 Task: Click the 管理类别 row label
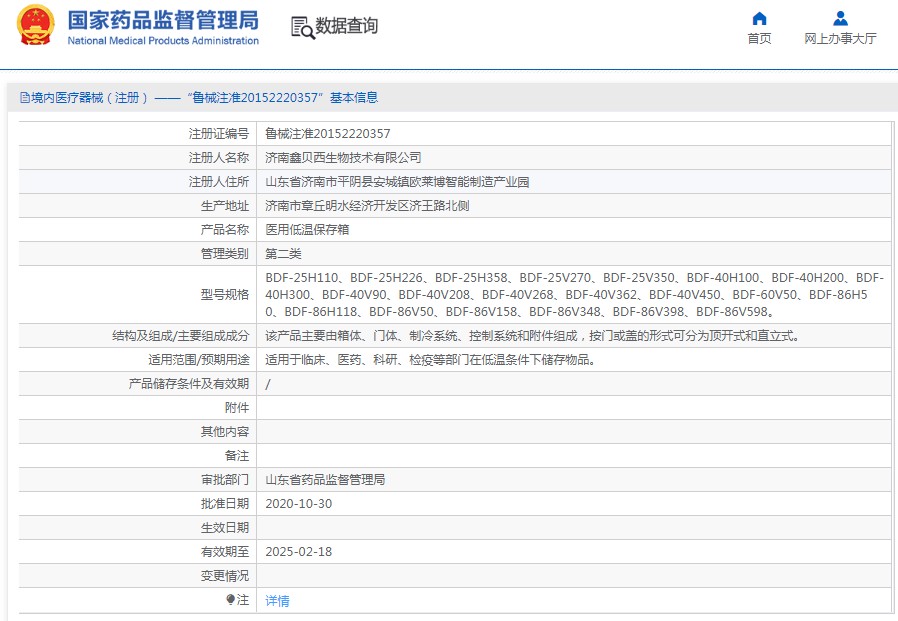[224, 254]
